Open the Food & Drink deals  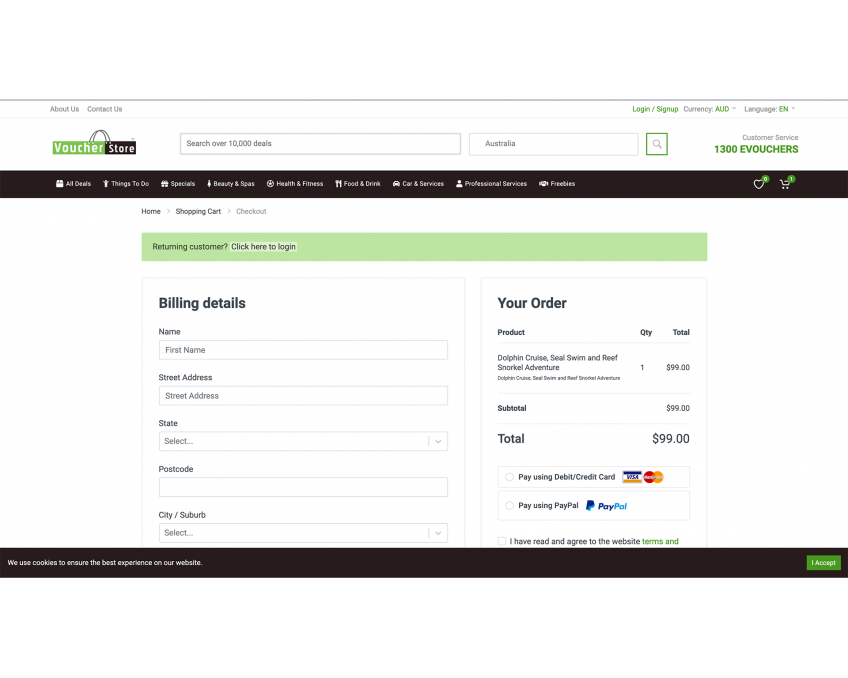[x=357, y=183]
